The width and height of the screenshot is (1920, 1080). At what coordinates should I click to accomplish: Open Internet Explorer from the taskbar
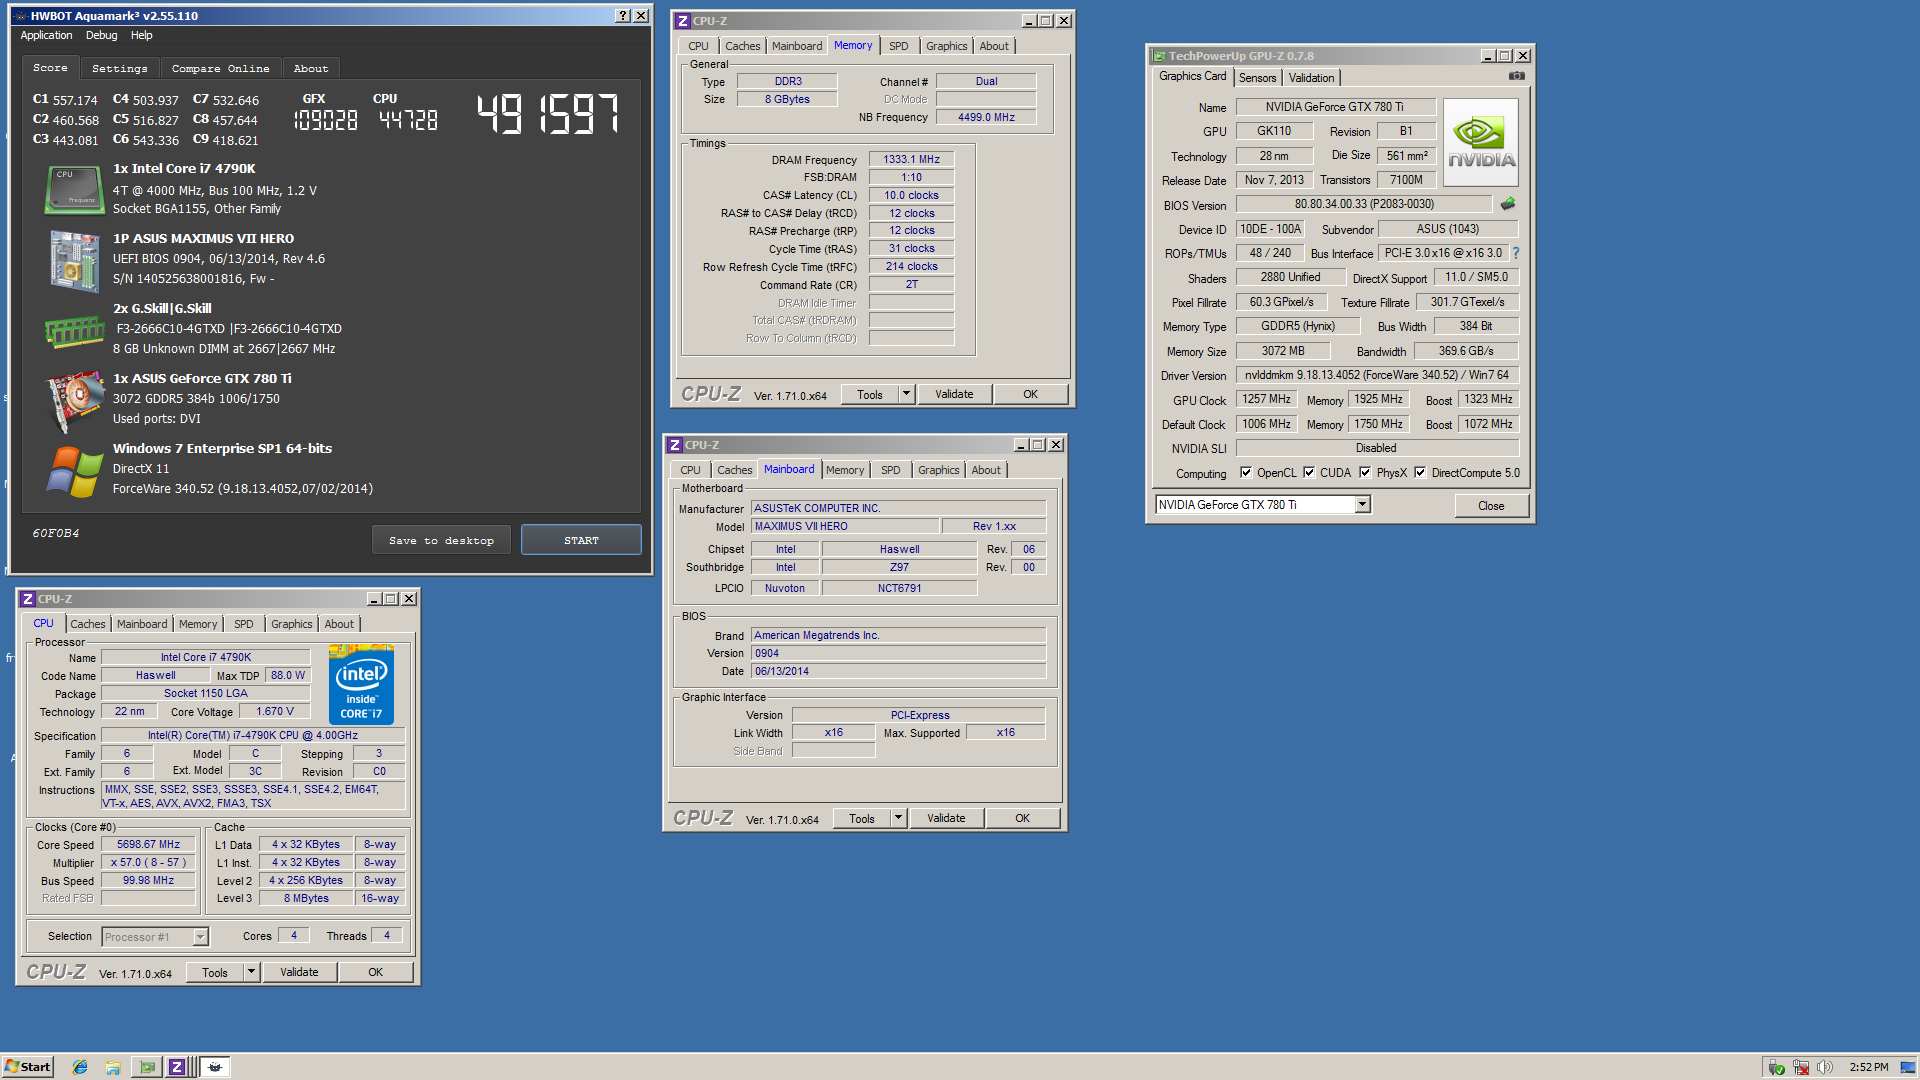click(x=80, y=1067)
